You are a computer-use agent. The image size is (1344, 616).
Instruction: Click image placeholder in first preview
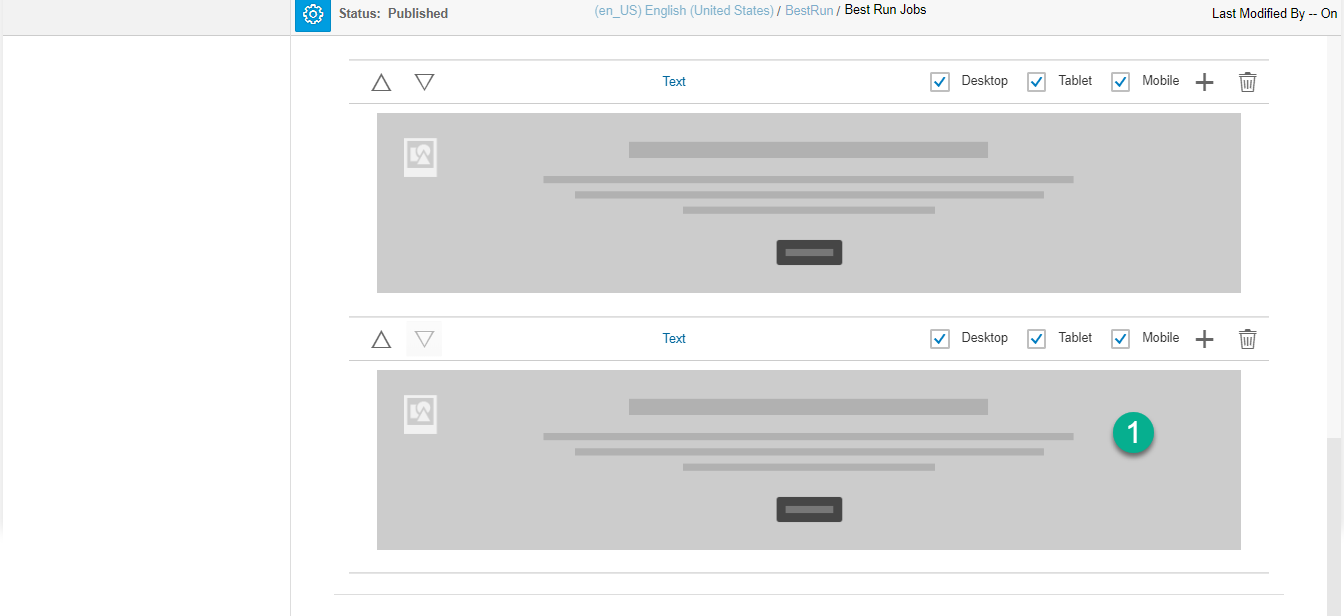tap(420, 157)
